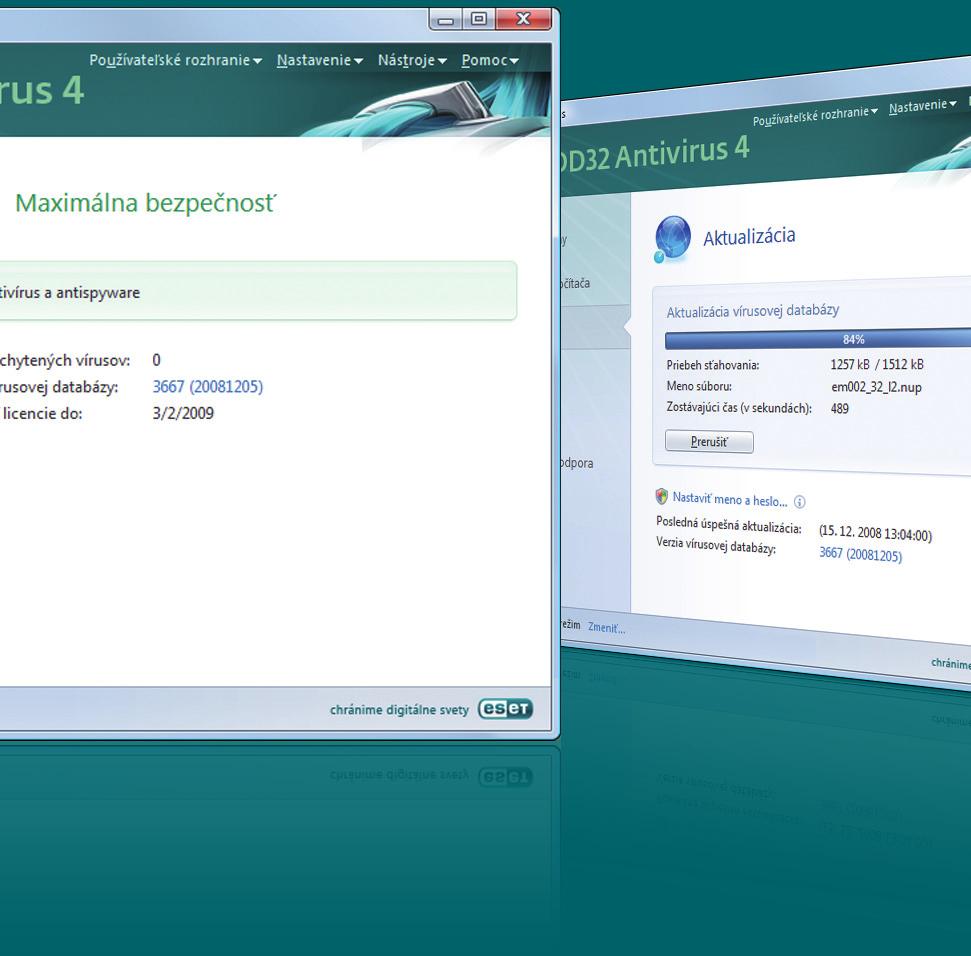This screenshot has width=971, height=956.
Task: Click file name em002_32_l2.nup
Action: [876, 388]
